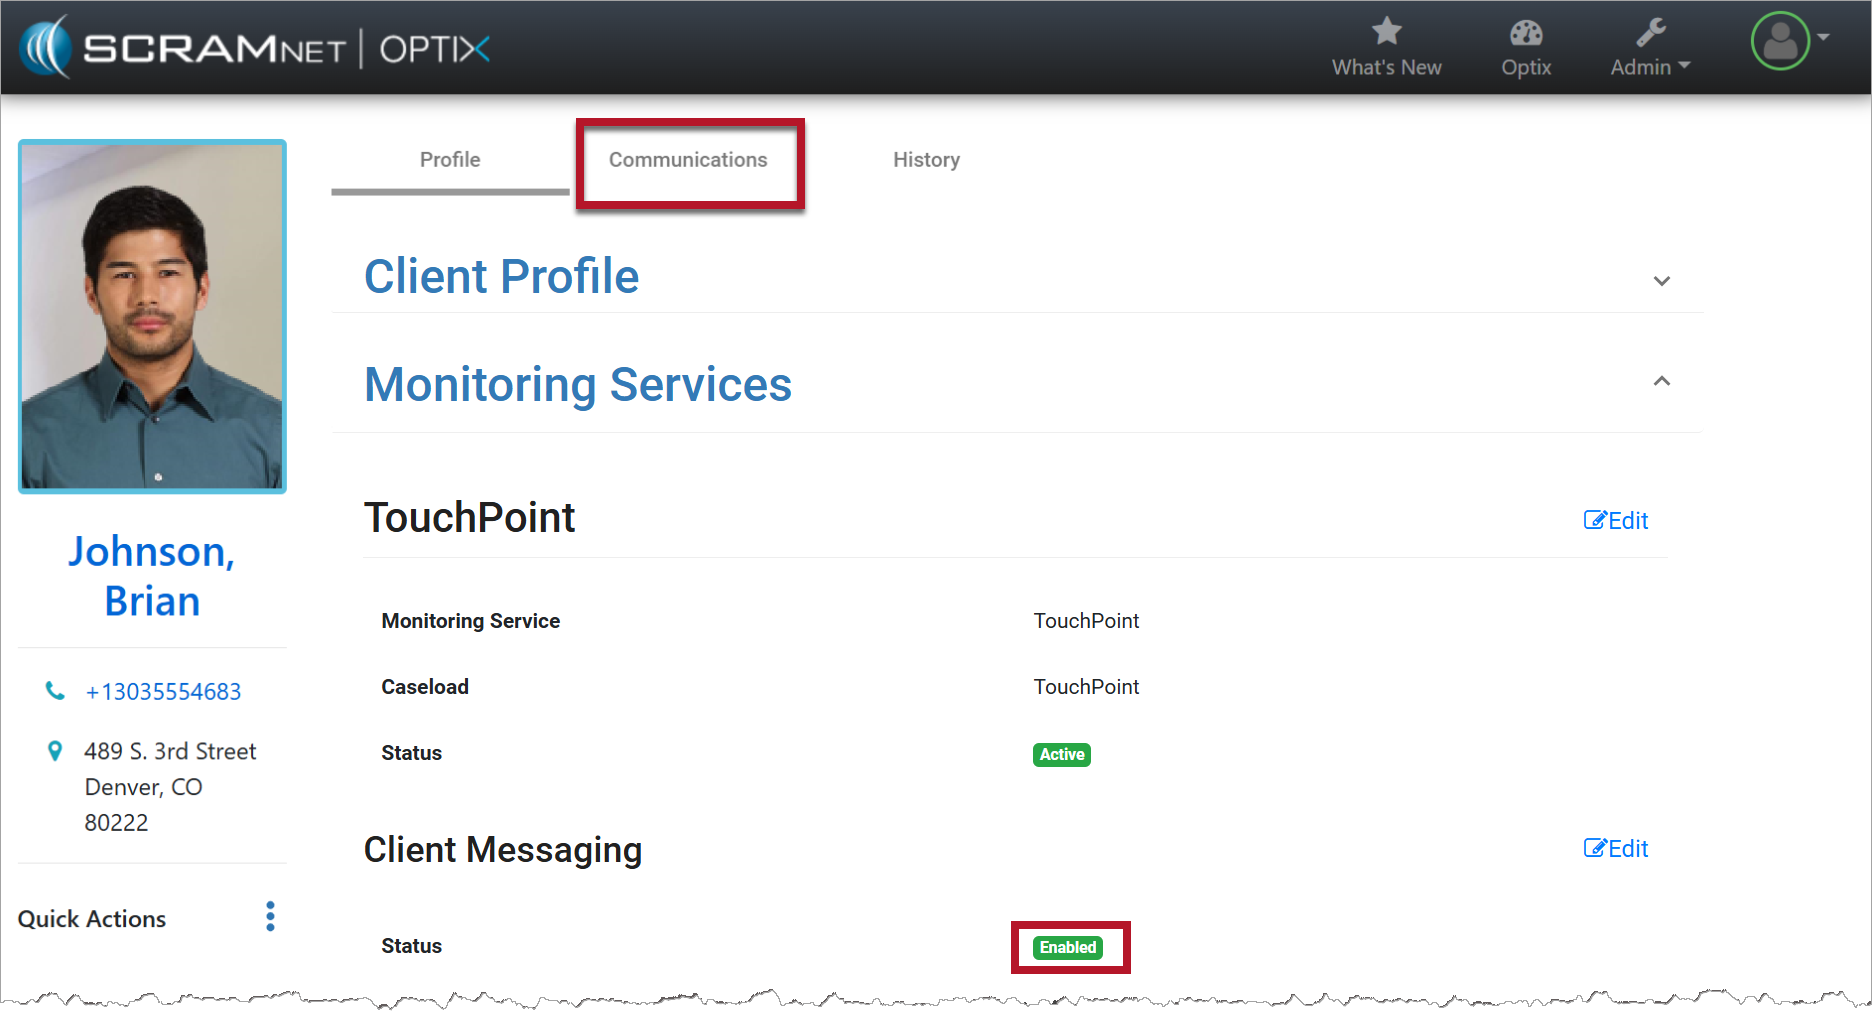Click the Enabled status badge
The width and height of the screenshot is (1872, 1015).
[1067, 947]
